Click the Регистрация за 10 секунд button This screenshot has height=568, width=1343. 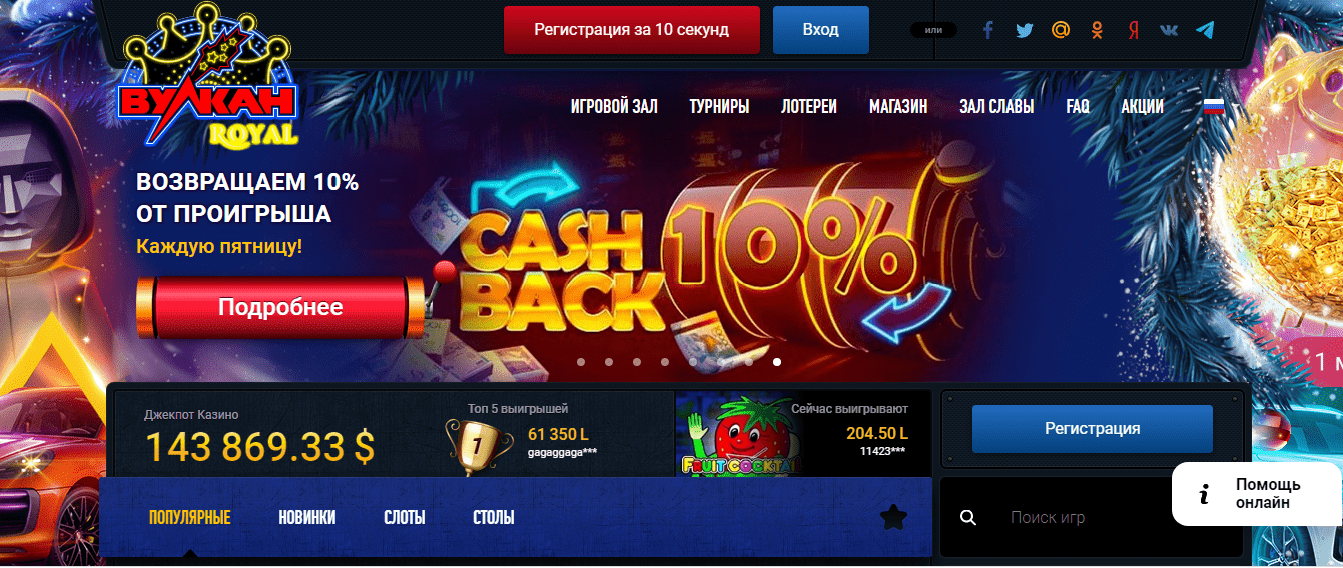[632, 30]
